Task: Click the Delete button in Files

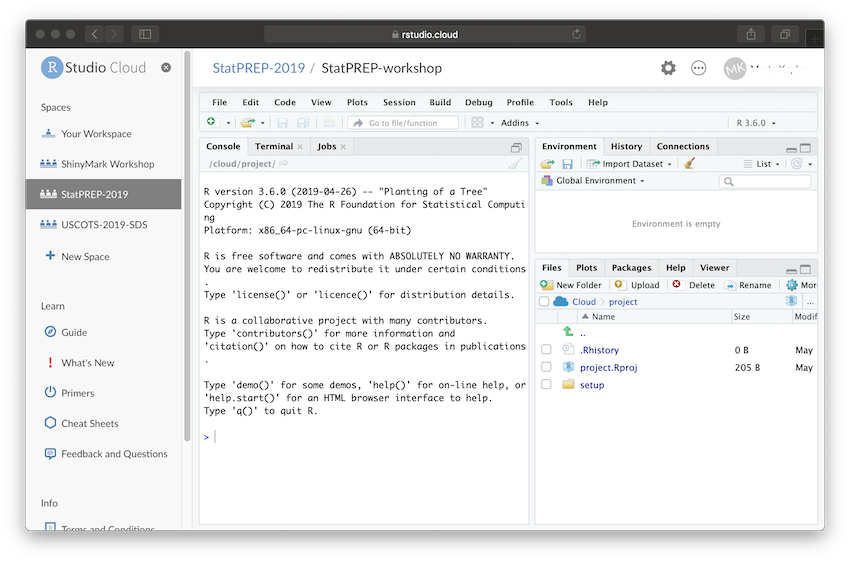Action: [x=694, y=285]
